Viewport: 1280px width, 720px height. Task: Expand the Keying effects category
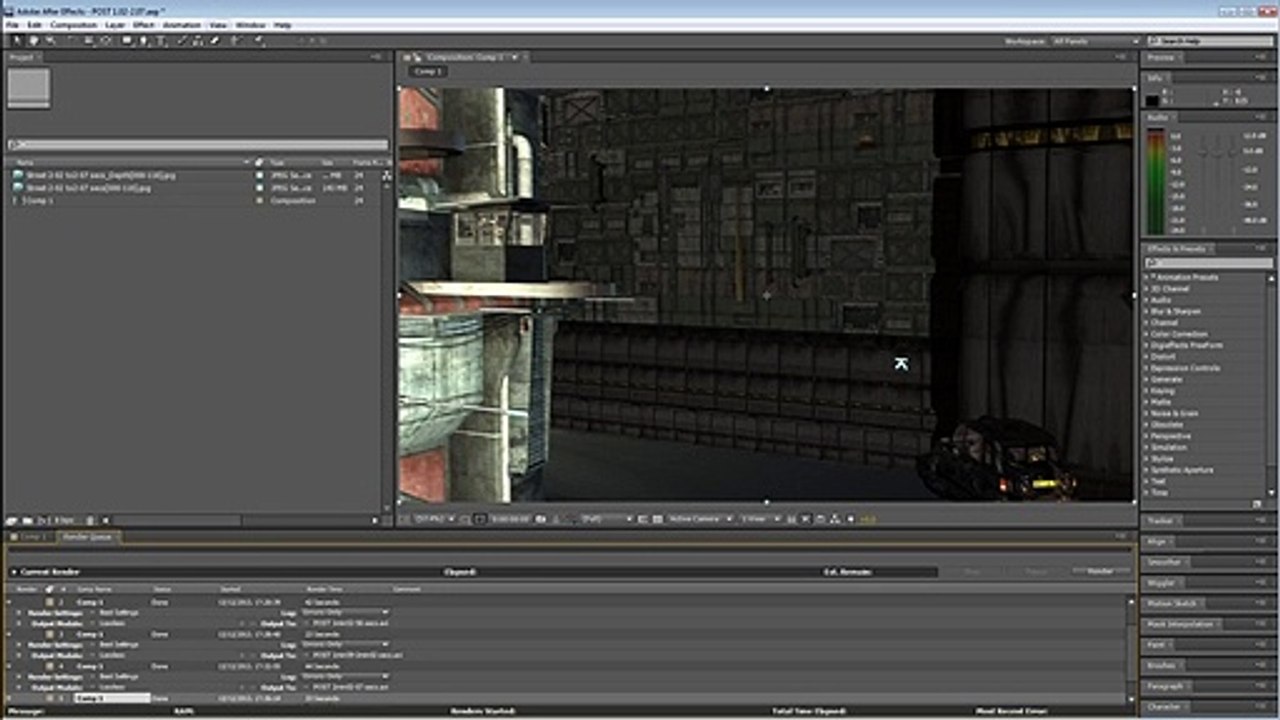point(1147,390)
